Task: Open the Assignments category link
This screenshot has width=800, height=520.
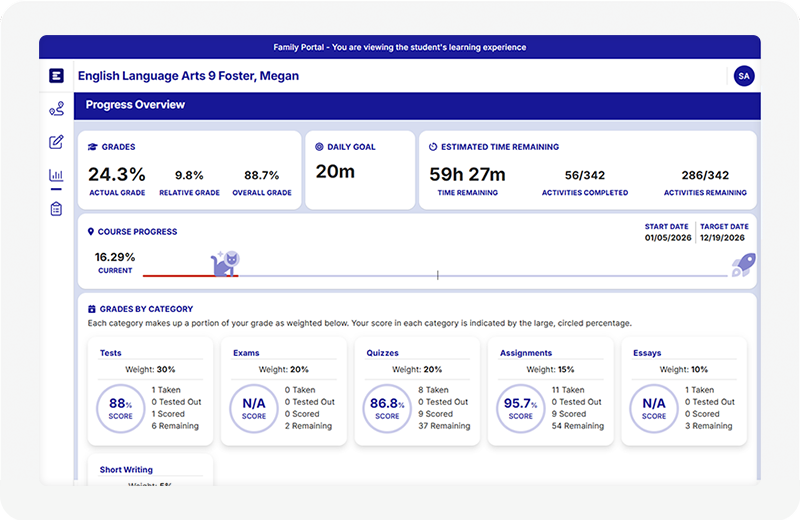Action: (526, 353)
